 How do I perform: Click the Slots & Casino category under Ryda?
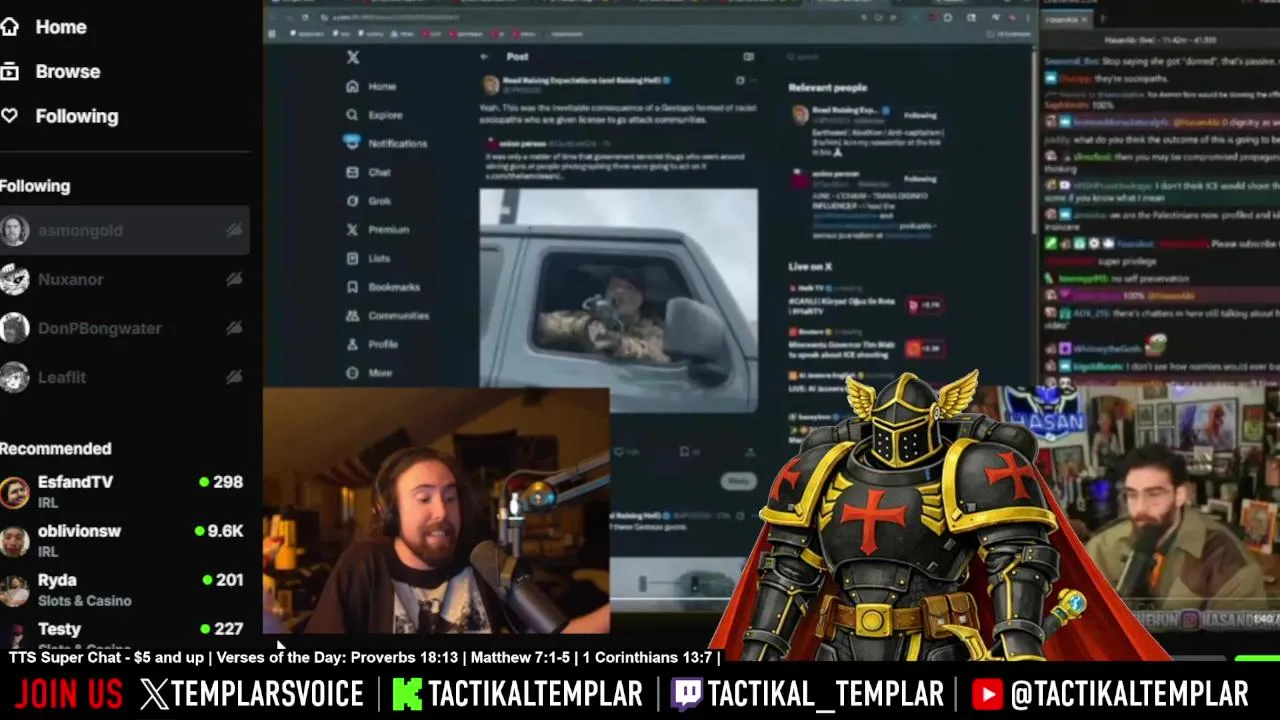[x=85, y=600]
